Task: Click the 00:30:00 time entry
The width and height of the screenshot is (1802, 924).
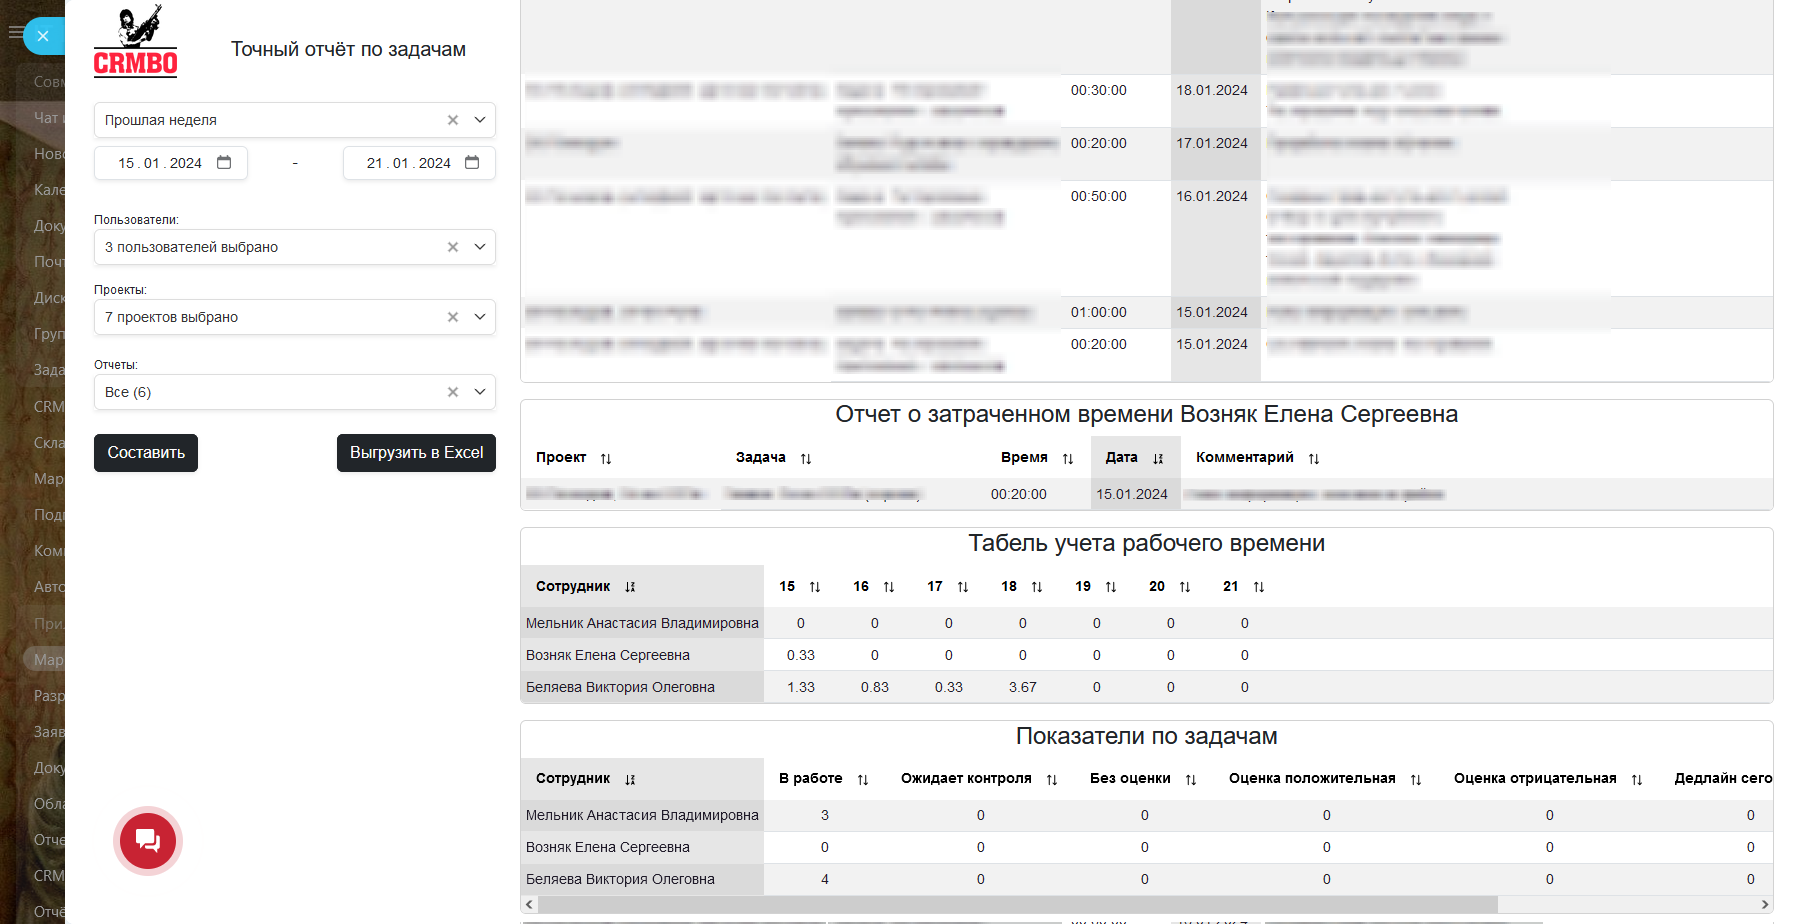Action: (x=1099, y=90)
